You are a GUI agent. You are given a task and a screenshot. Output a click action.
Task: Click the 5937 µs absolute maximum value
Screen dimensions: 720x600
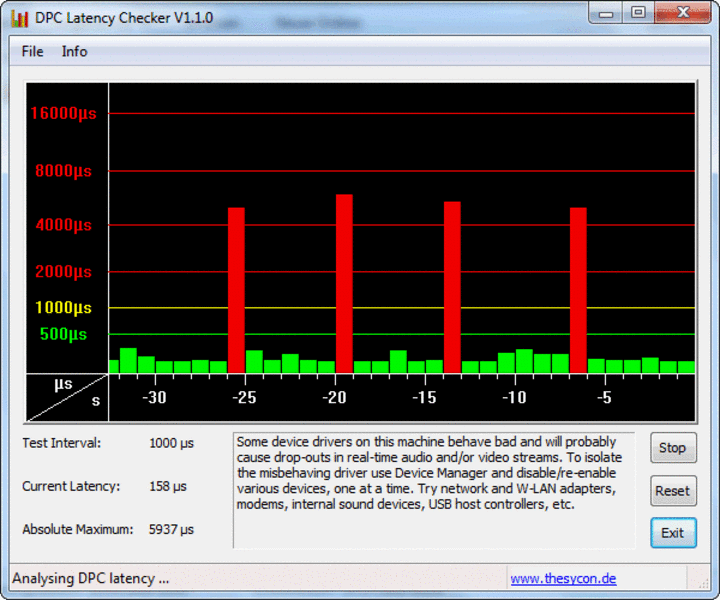[x=171, y=529]
